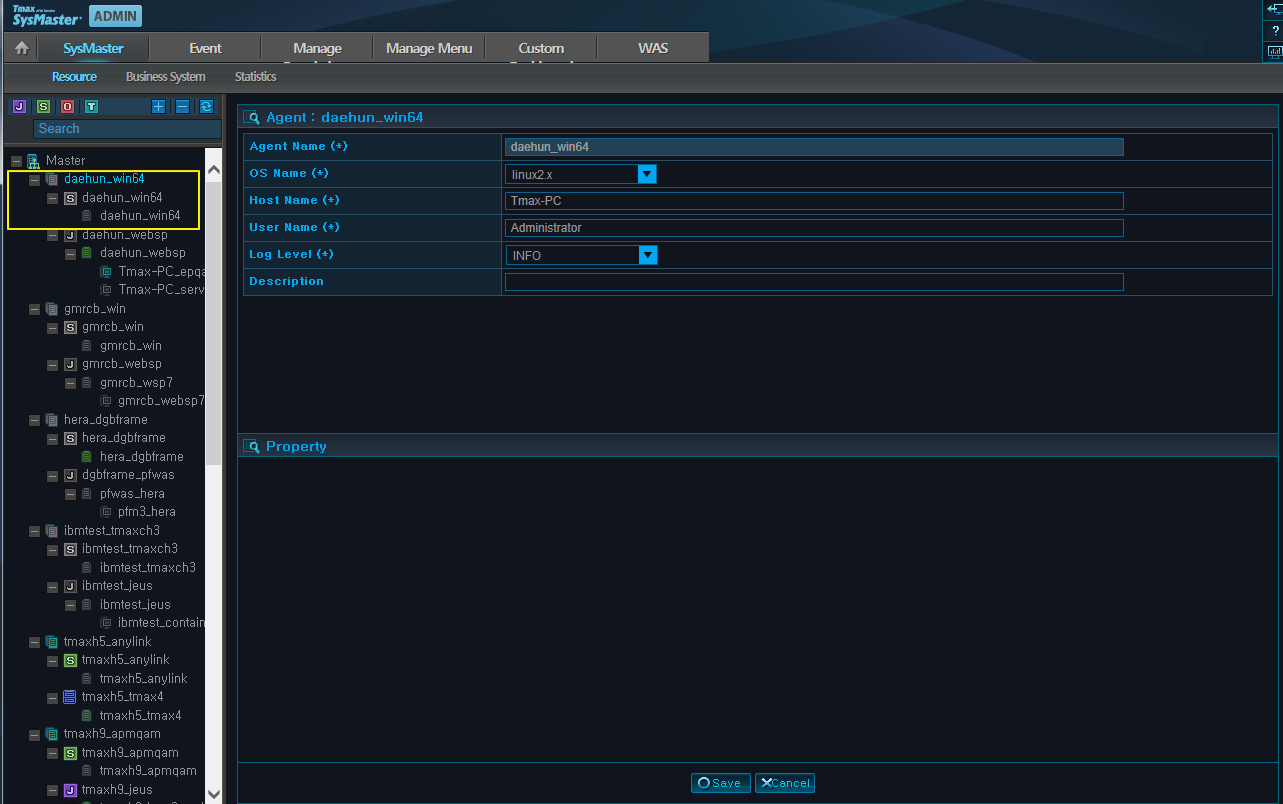Click the tree search box
This screenshot has width=1283, height=804.
point(127,129)
